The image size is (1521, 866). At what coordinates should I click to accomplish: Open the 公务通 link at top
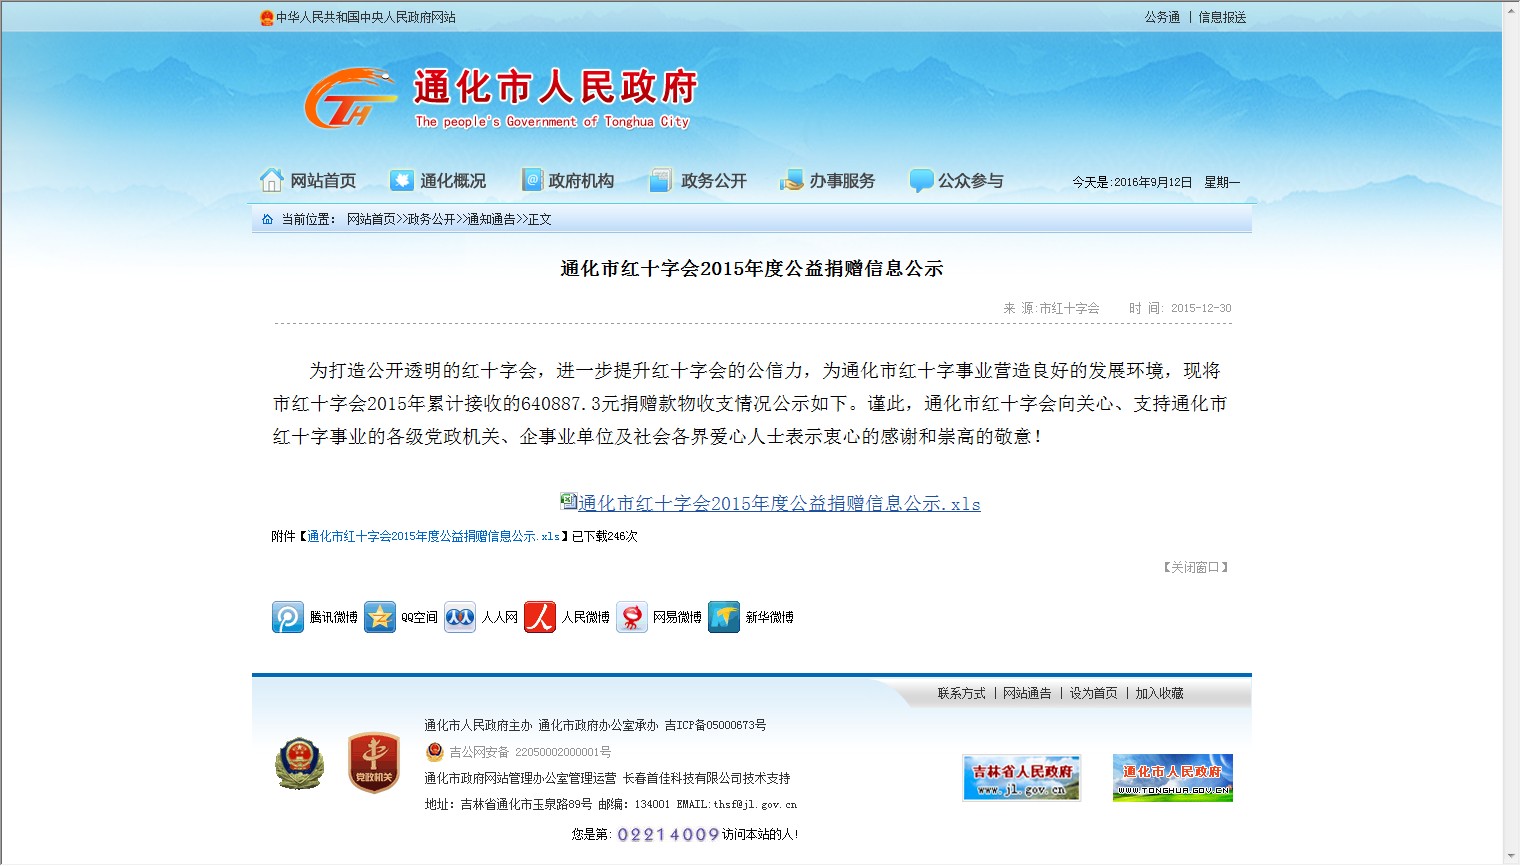pos(1162,17)
